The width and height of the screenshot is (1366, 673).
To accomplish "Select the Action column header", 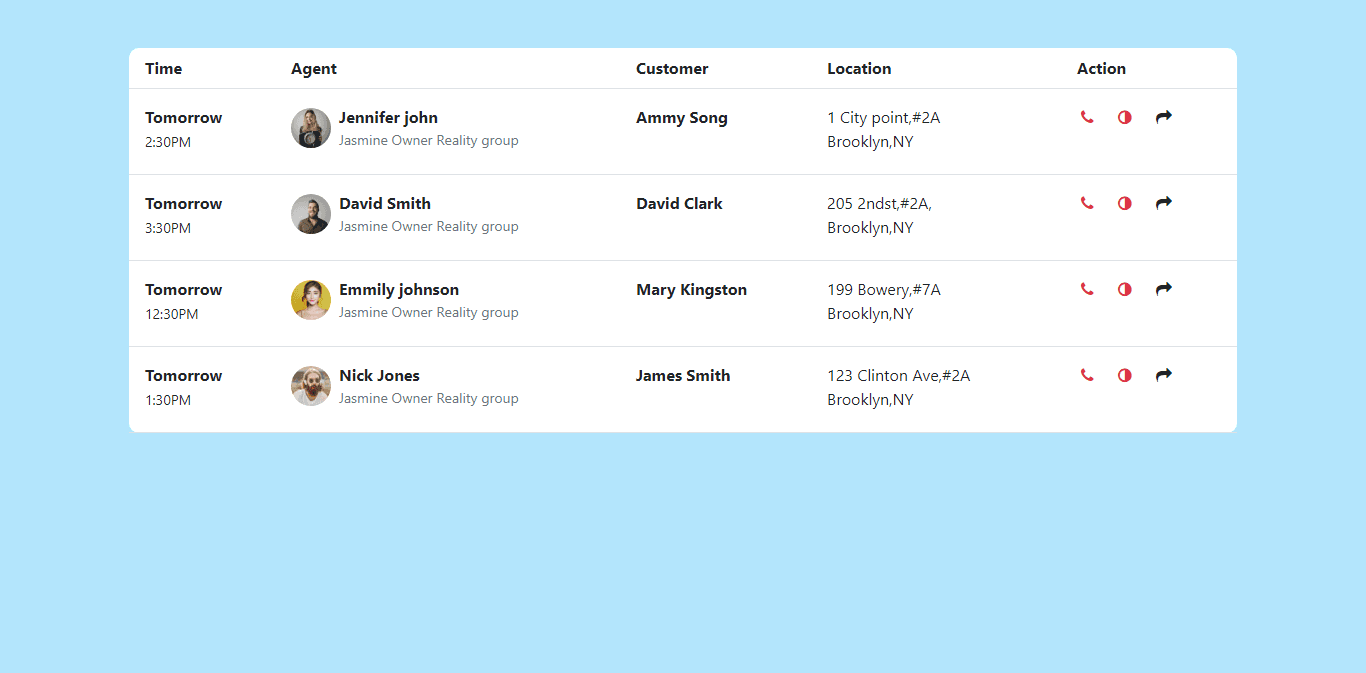I will 1101,68.
